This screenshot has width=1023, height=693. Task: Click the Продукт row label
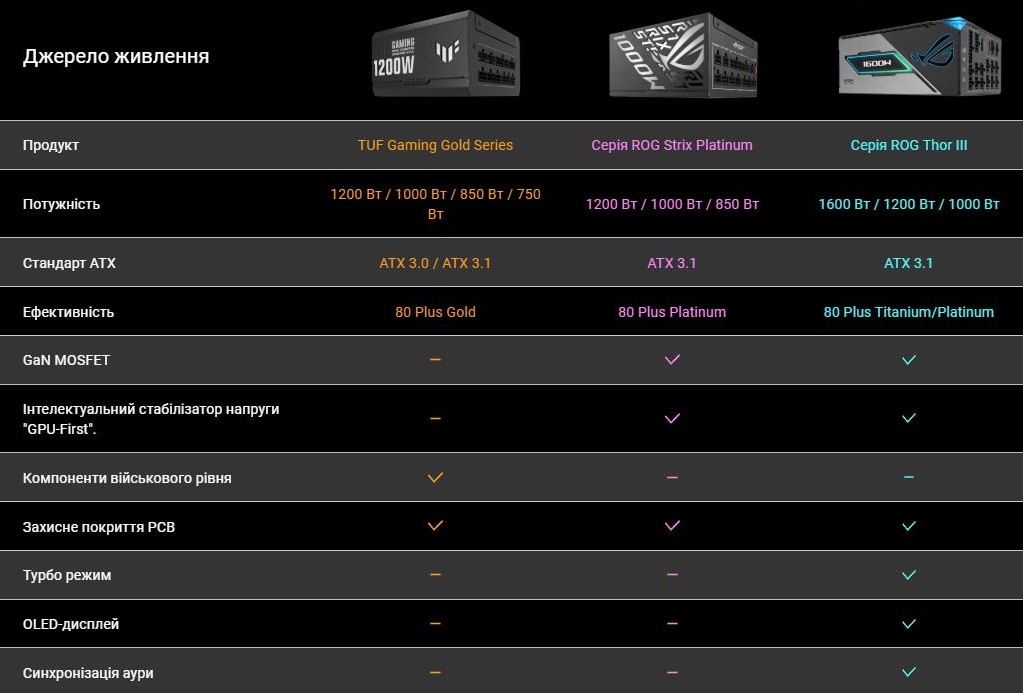pyautogui.click(x=51, y=145)
